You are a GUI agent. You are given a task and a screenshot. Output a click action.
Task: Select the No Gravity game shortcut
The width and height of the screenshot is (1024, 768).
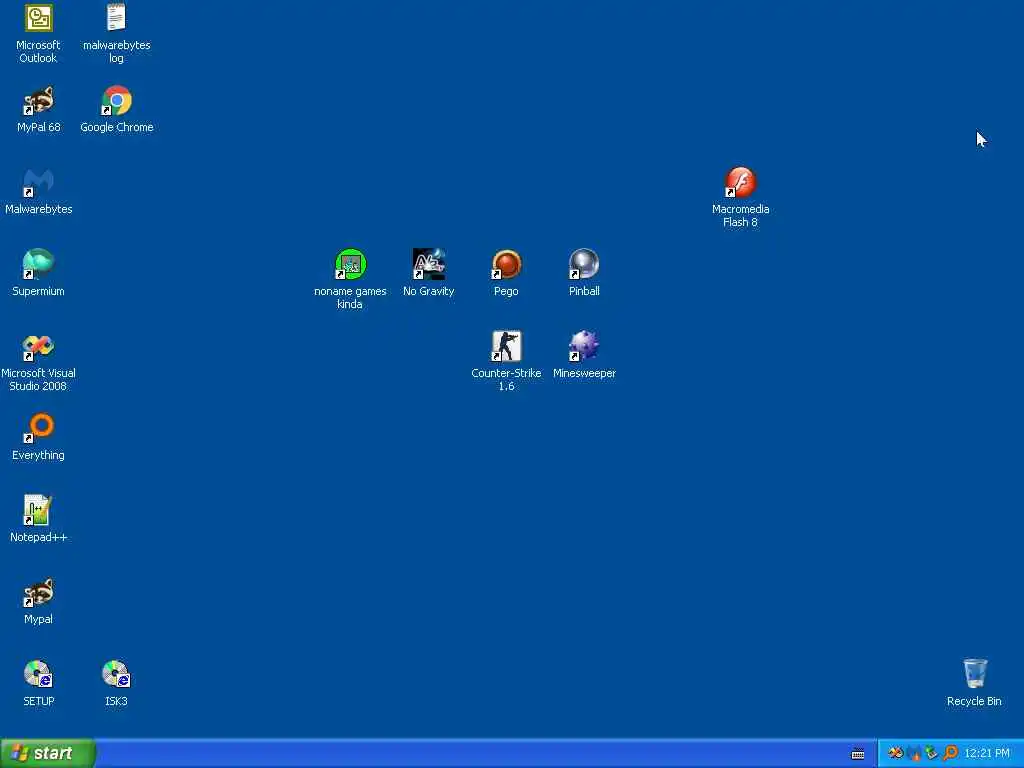tap(428, 273)
